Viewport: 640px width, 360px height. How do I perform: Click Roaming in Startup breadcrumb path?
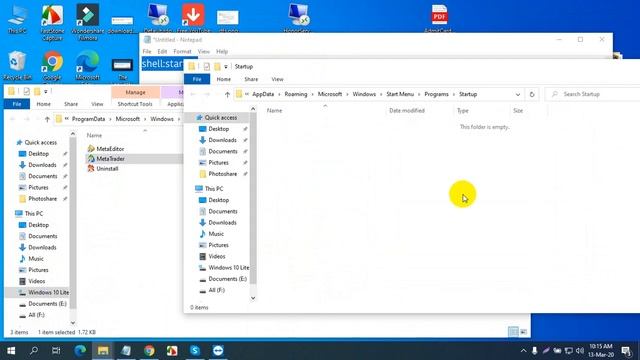point(296,94)
